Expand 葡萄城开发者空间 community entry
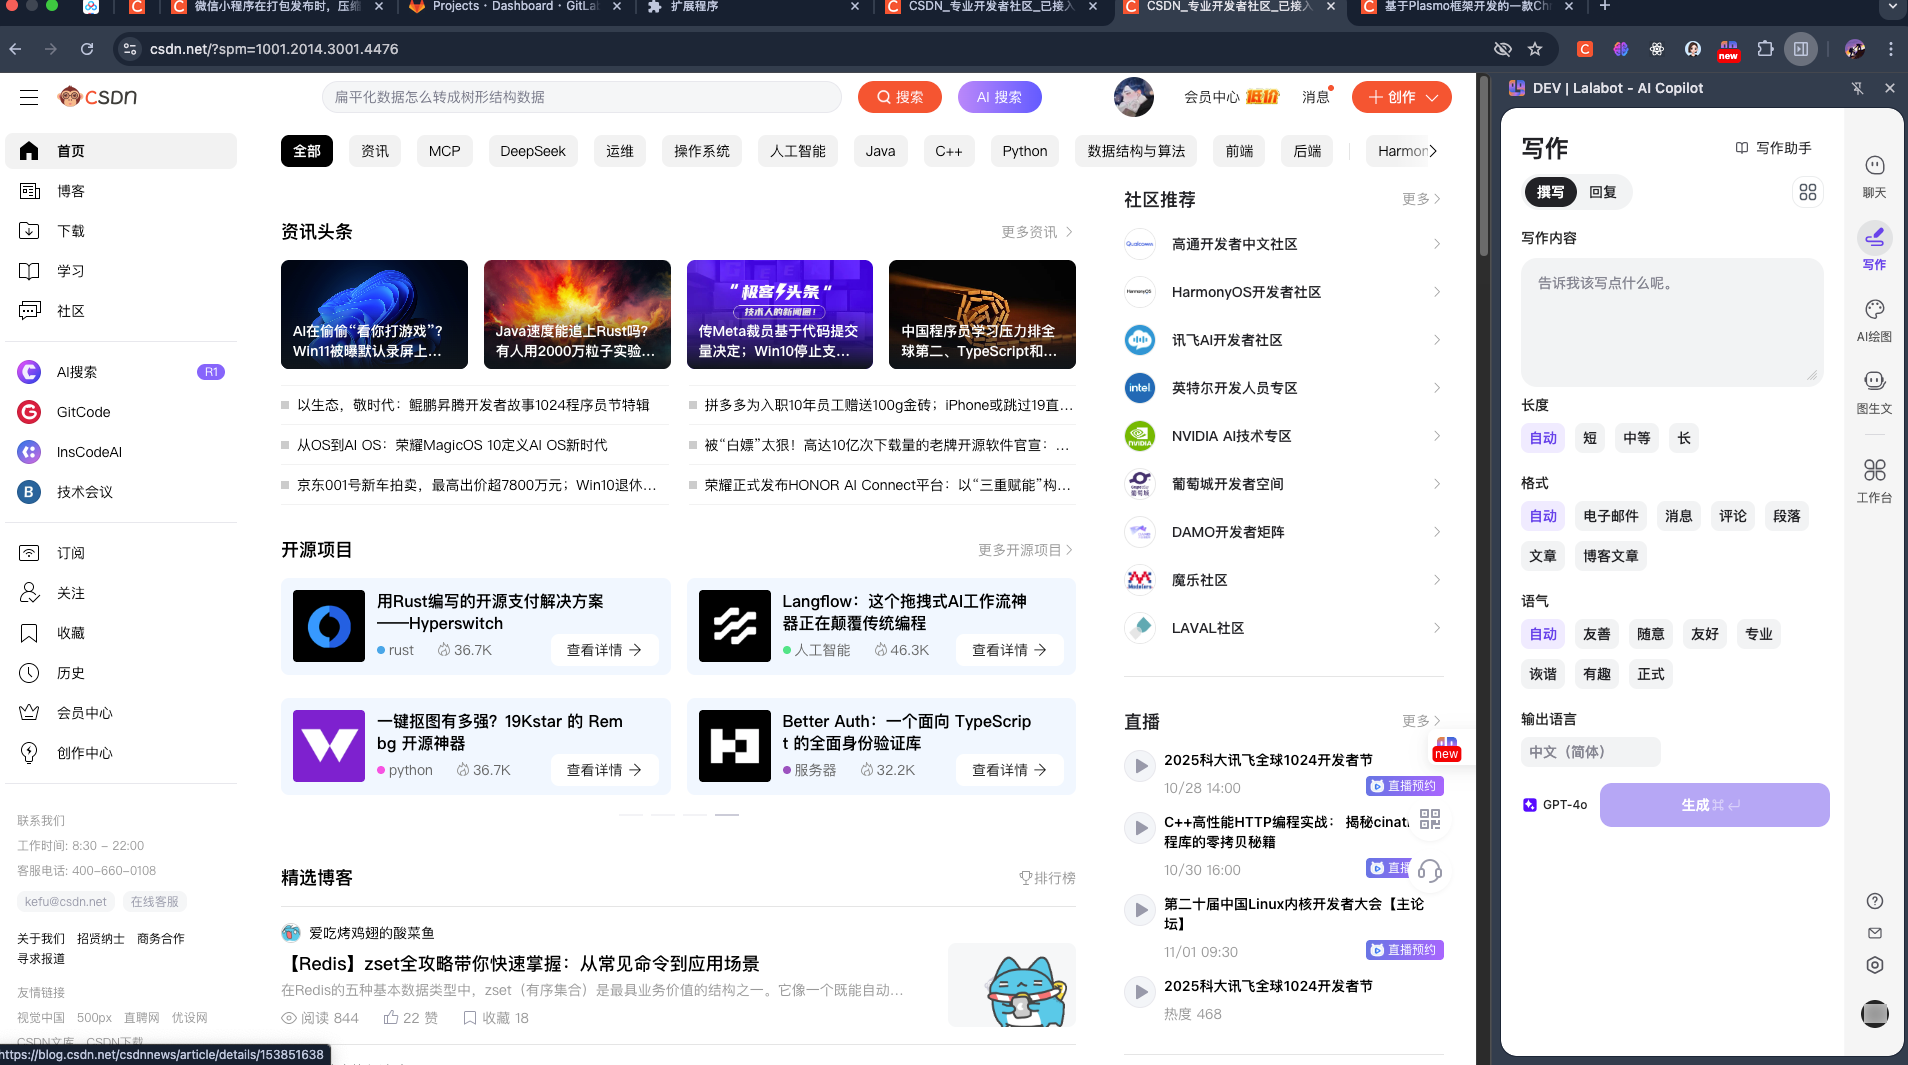Image resolution: width=1908 pixels, height=1065 pixels. [1435, 483]
